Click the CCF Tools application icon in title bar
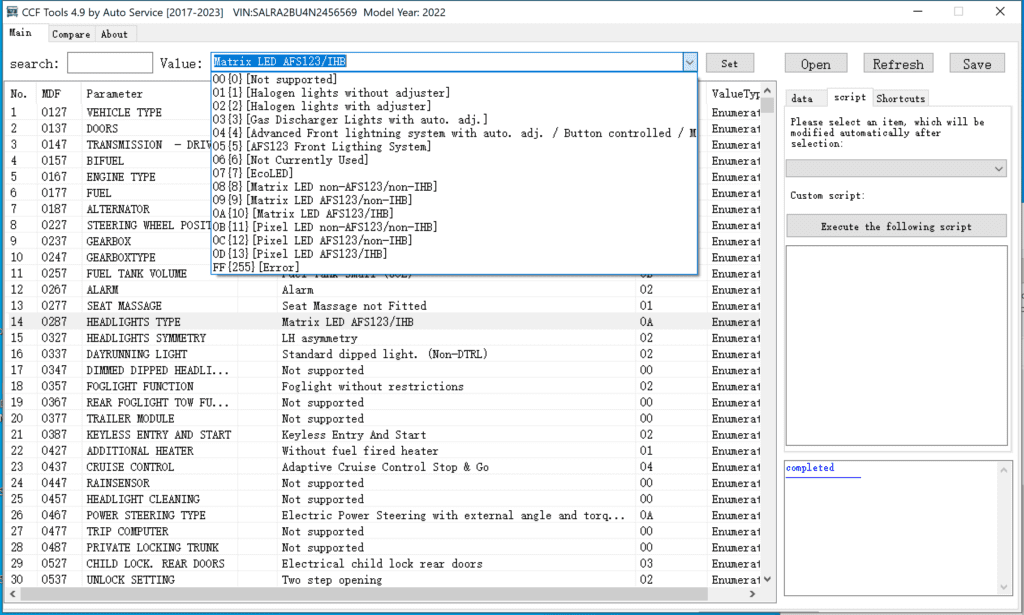Image resolution: width=1024 pixels, height=615 pixels. [12, 11]
